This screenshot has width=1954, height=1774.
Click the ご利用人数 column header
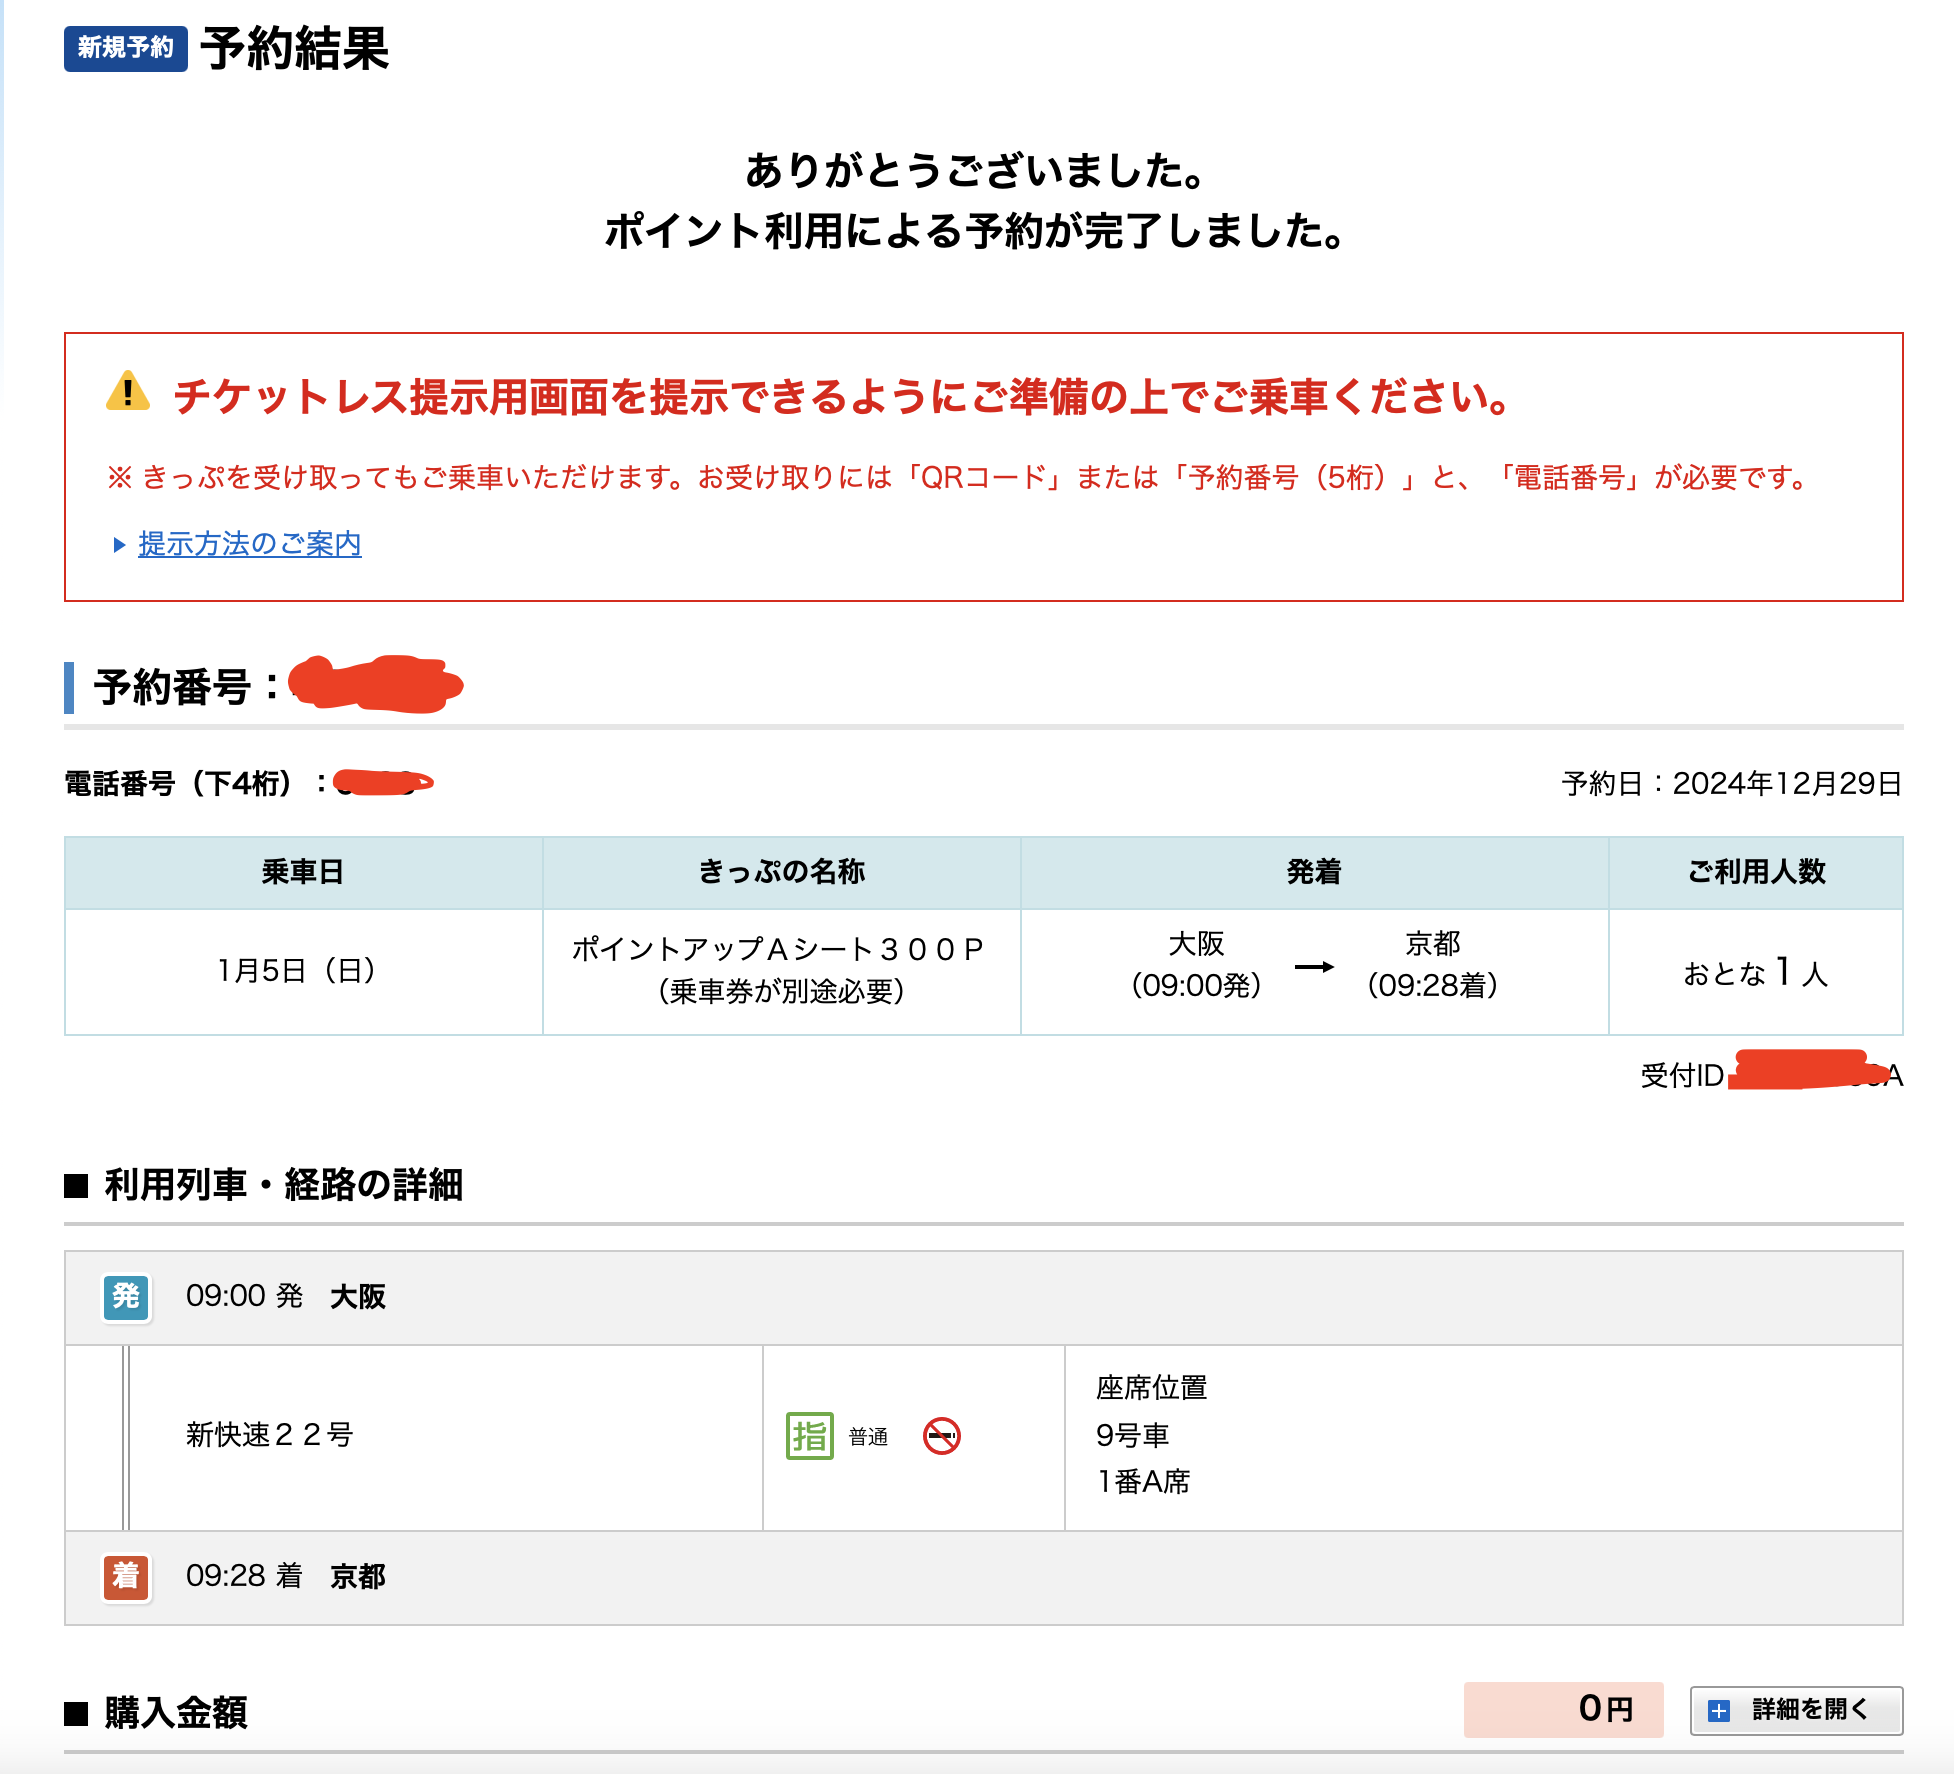1755,872
